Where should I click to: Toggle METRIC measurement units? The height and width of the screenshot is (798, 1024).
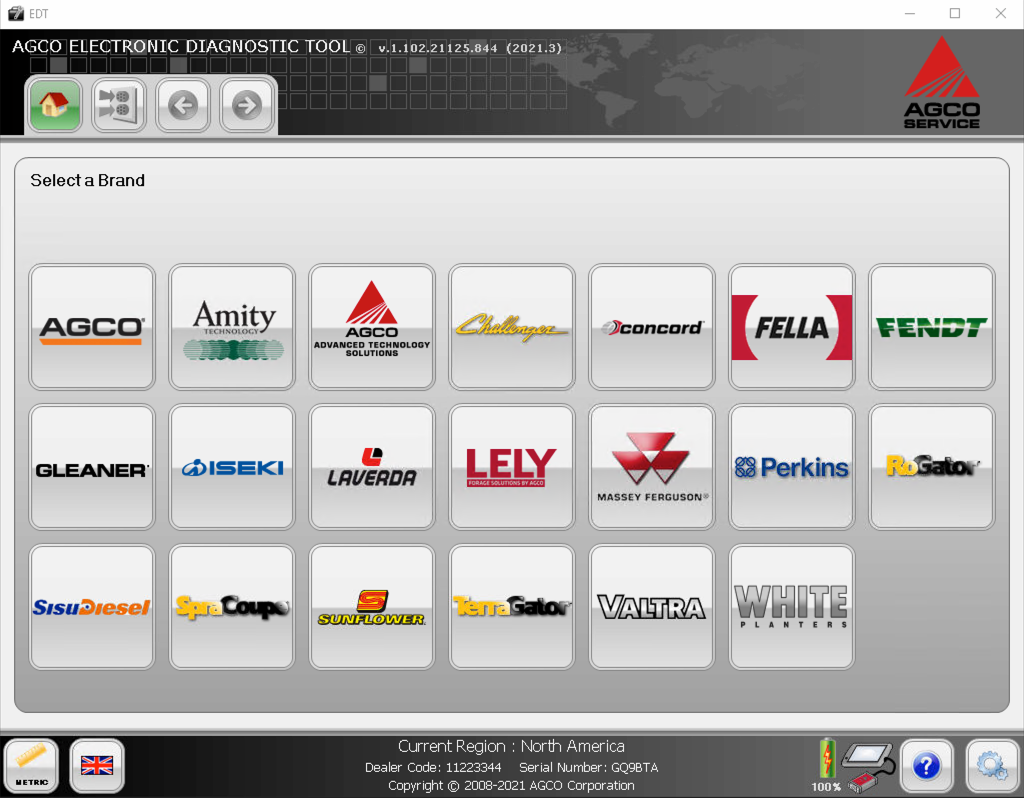pos(33,765)
